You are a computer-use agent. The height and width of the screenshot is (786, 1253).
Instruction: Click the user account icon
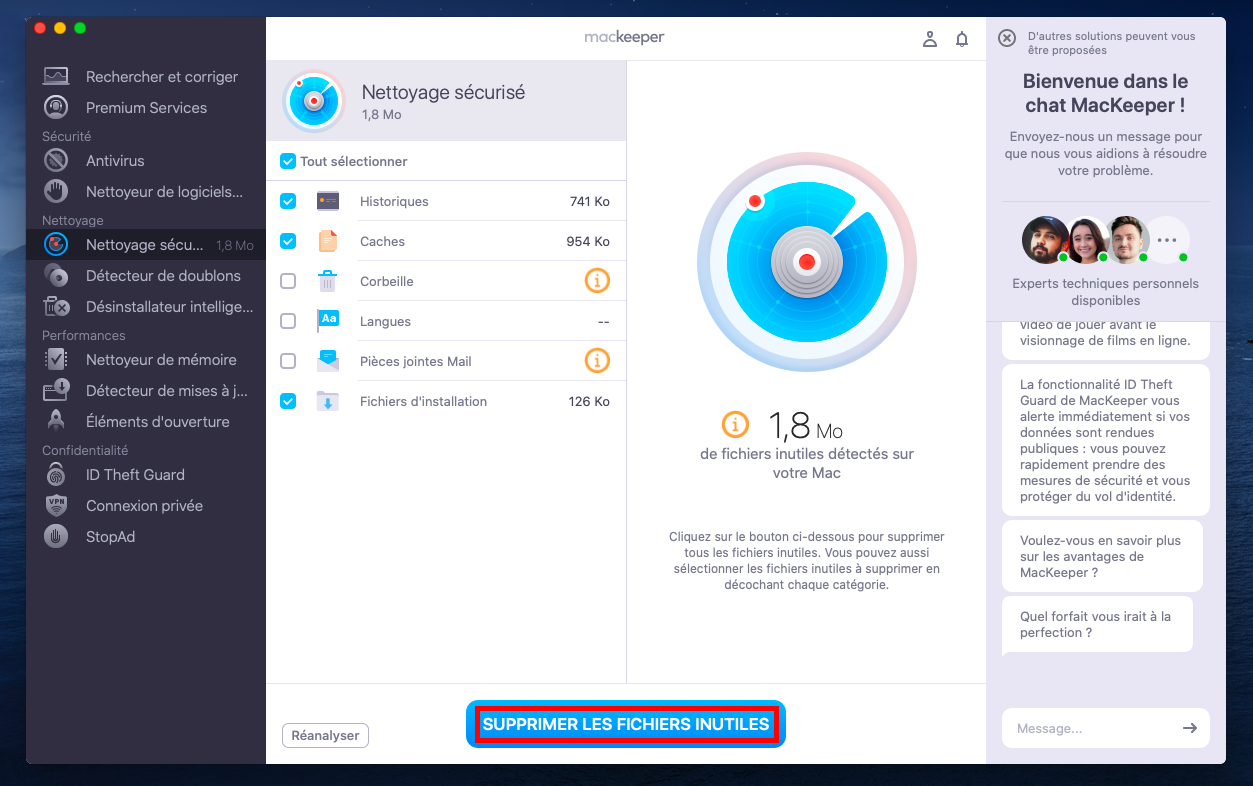[x=929, y=37]
